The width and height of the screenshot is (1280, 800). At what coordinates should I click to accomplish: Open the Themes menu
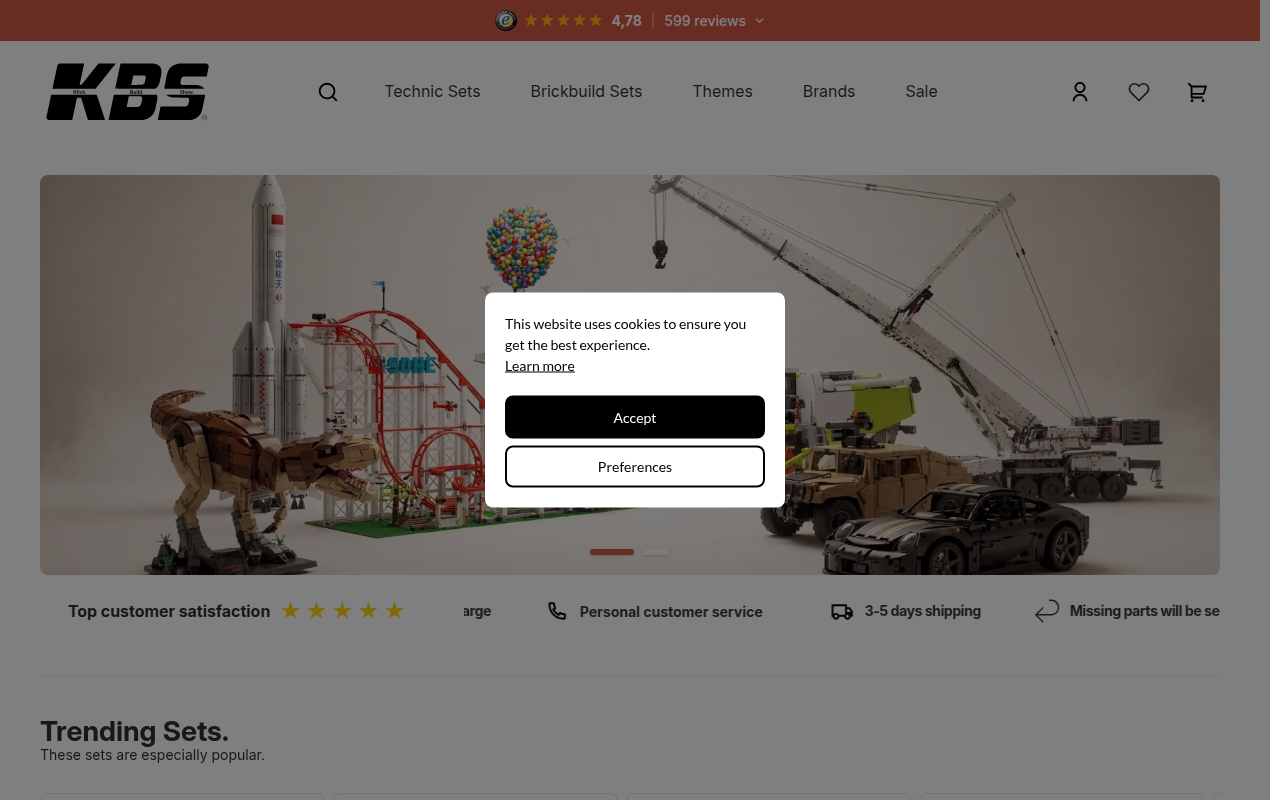click(722, 91)
